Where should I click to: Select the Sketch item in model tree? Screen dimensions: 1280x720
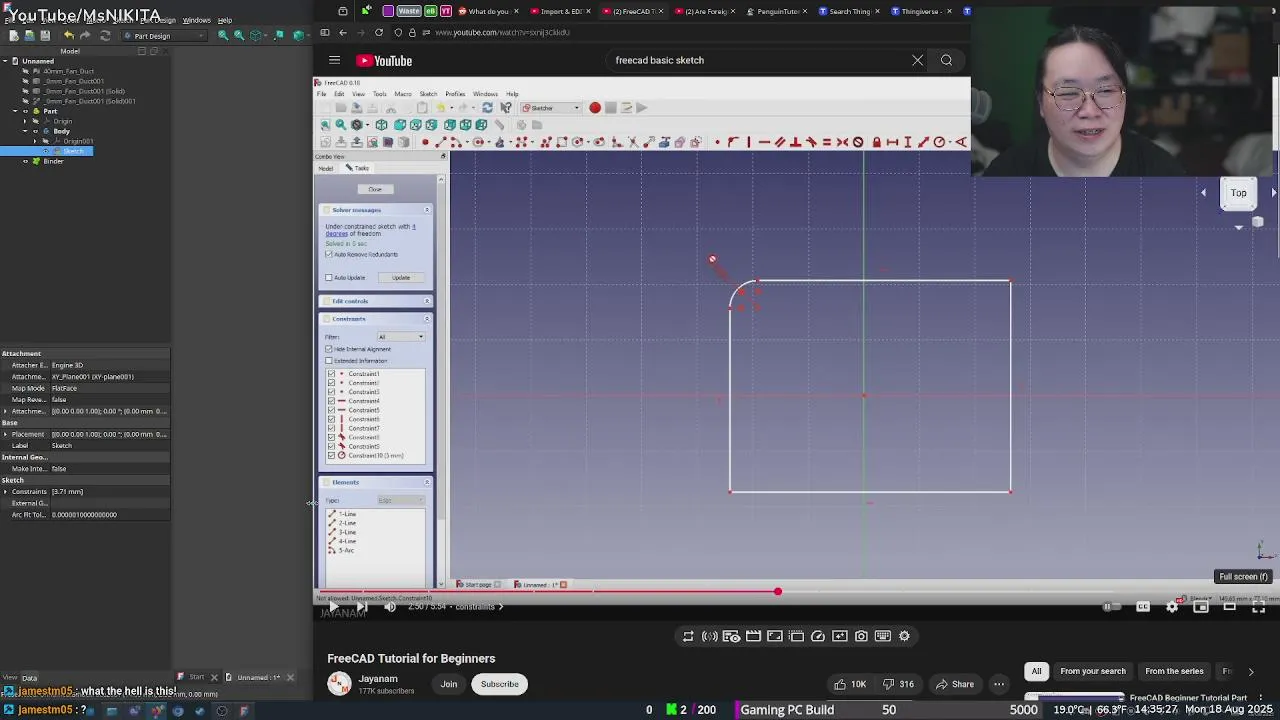point(74,151)
